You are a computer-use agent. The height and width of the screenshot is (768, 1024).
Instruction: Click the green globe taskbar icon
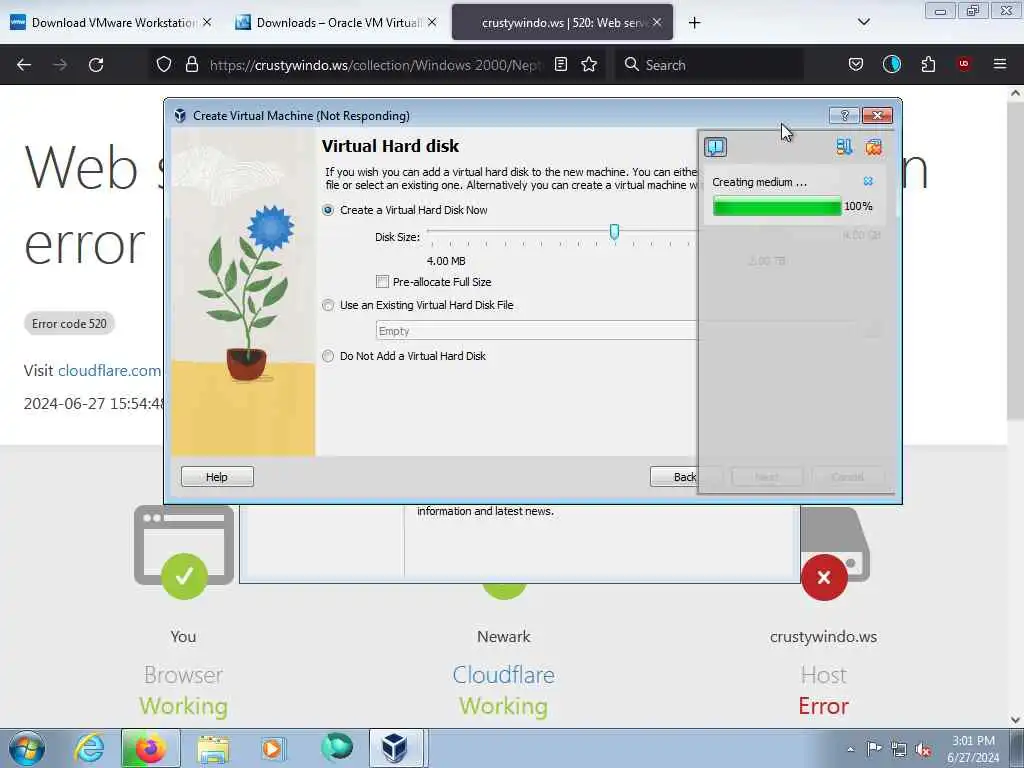pos(337,748)
